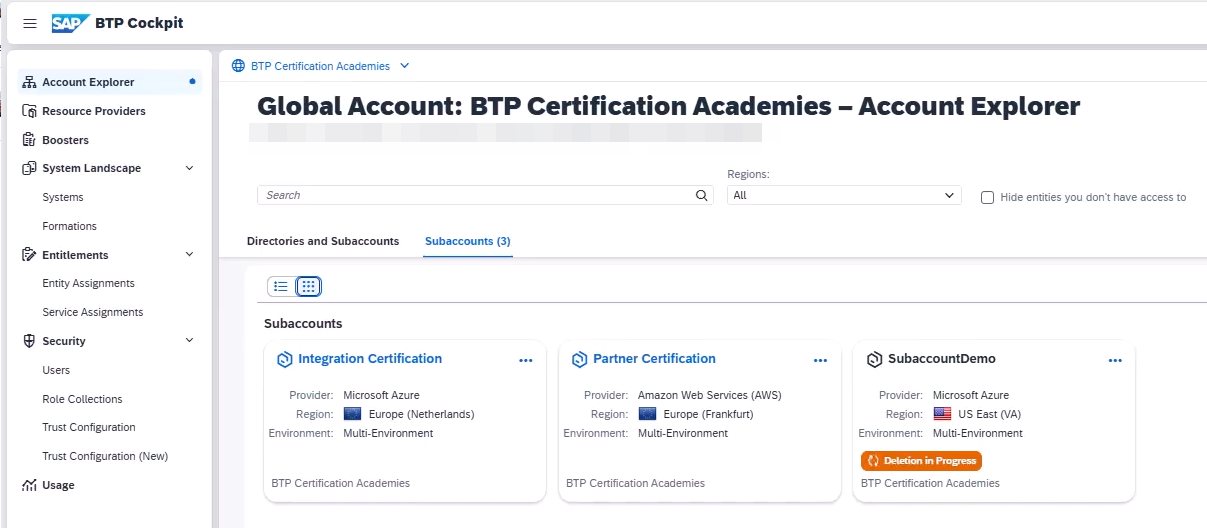Open the hamburger navigation menu
Image resolution: width=1207 pixels, height=528 pixels.
[x=30, y=23]
